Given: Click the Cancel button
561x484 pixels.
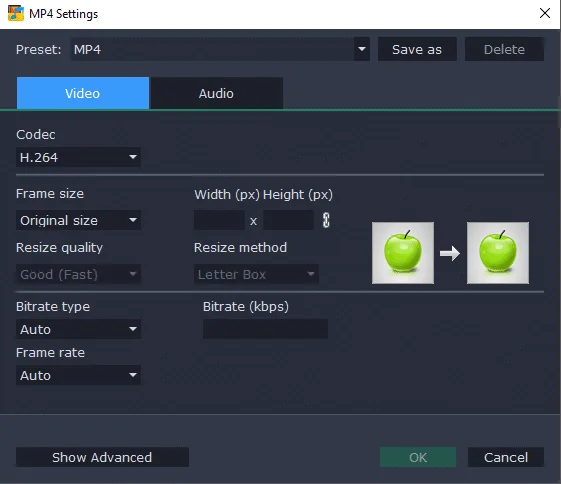Looking at the screenshot, I should pyautogui.click(x=506, y=457).
